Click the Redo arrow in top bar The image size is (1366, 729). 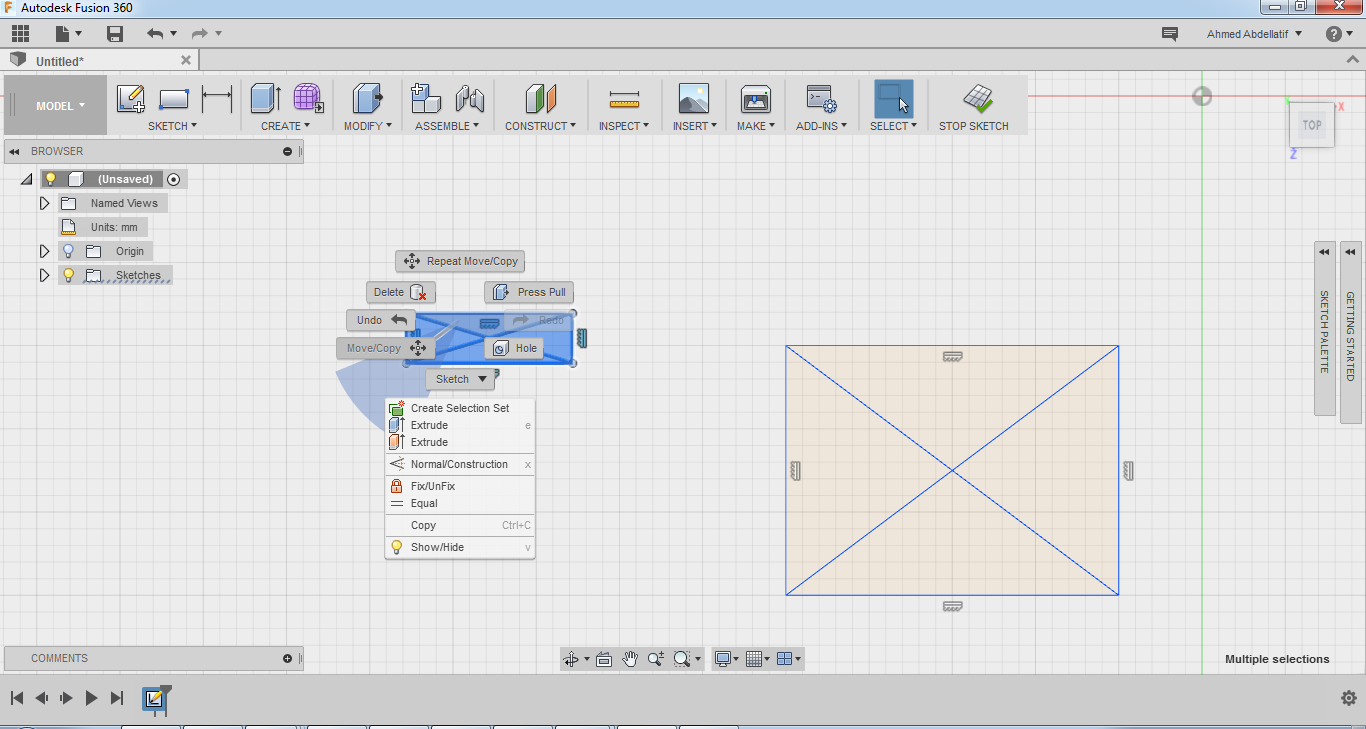coord(200,34)
